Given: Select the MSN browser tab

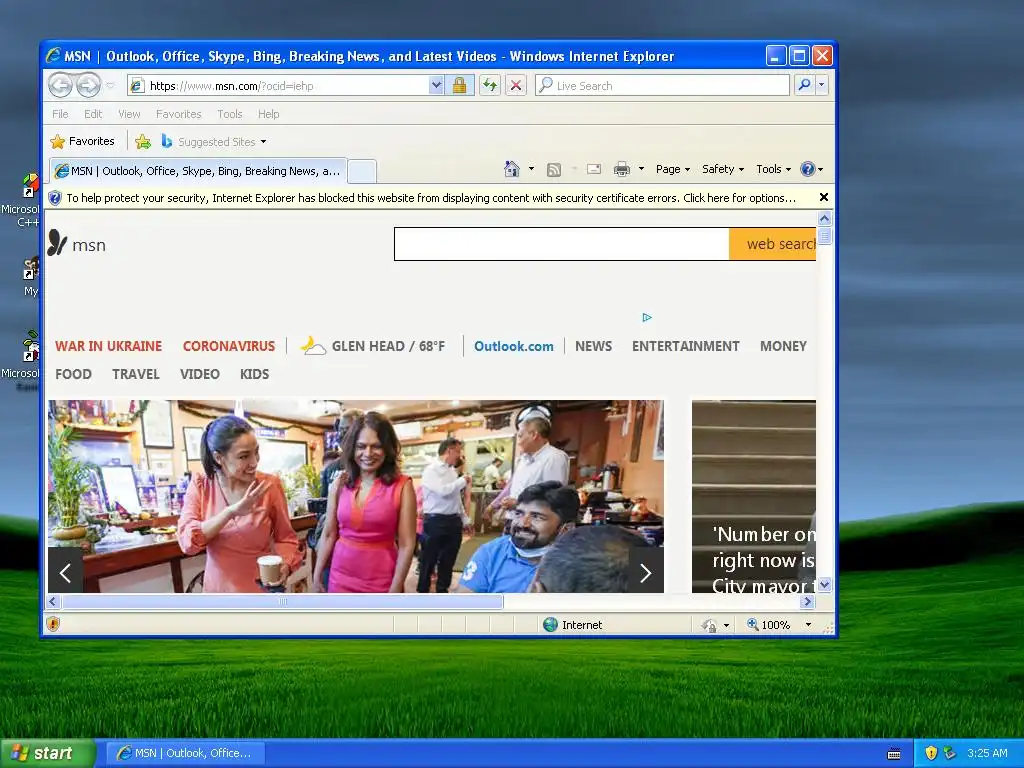Looking at the screenshot, I should click(x=199, y=171).
